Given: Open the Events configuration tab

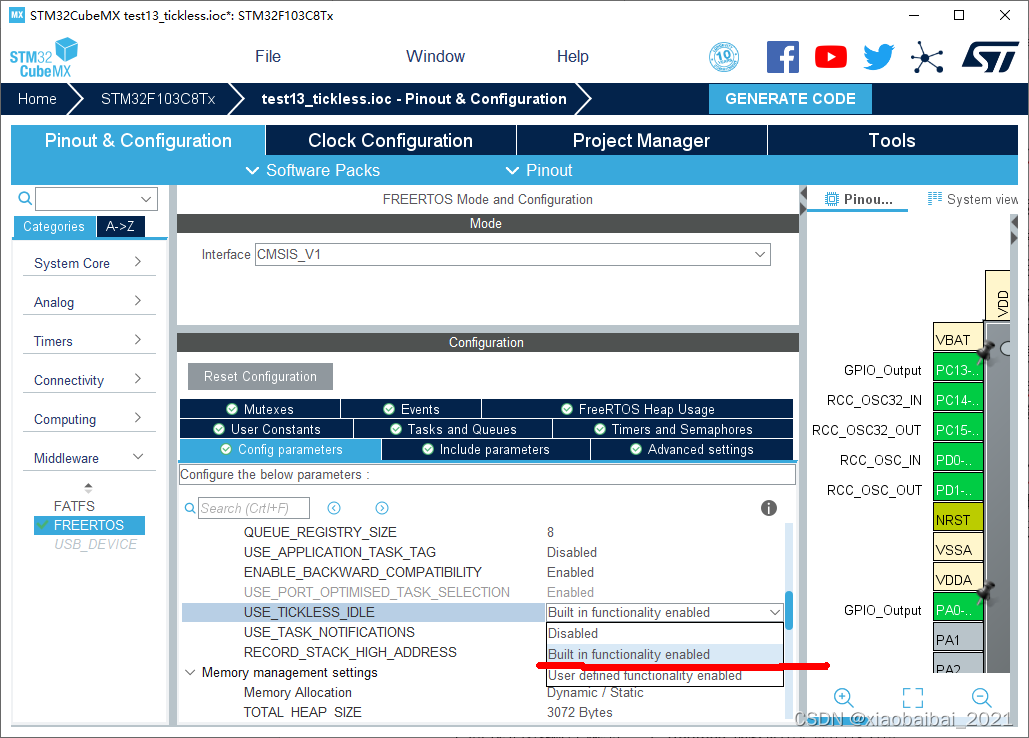Looking at the screenshot, I should tap(411, 409).
